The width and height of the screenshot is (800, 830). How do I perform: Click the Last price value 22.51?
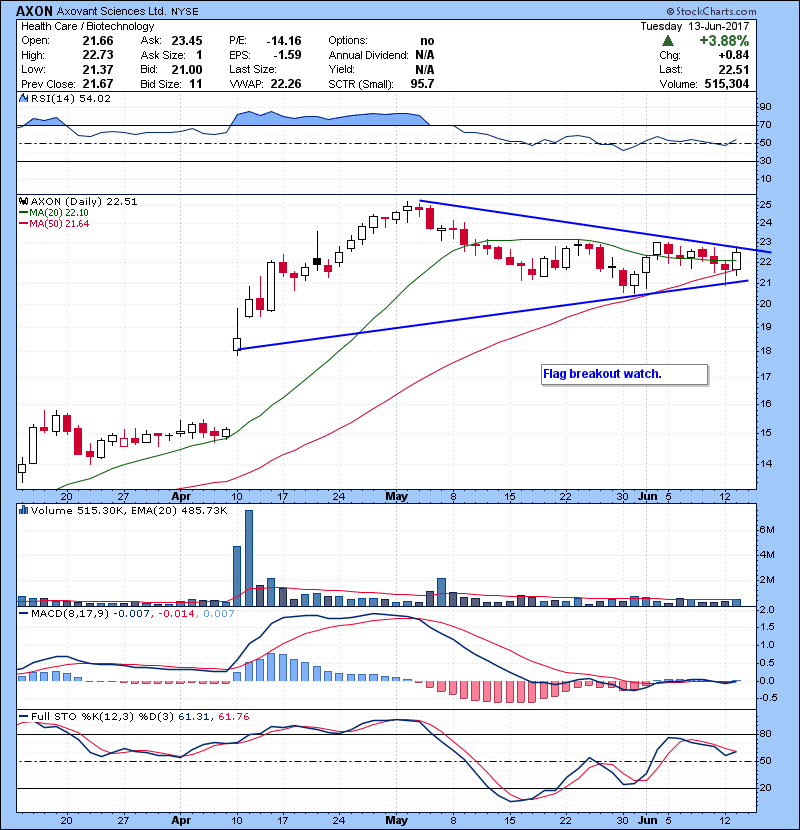734,69
